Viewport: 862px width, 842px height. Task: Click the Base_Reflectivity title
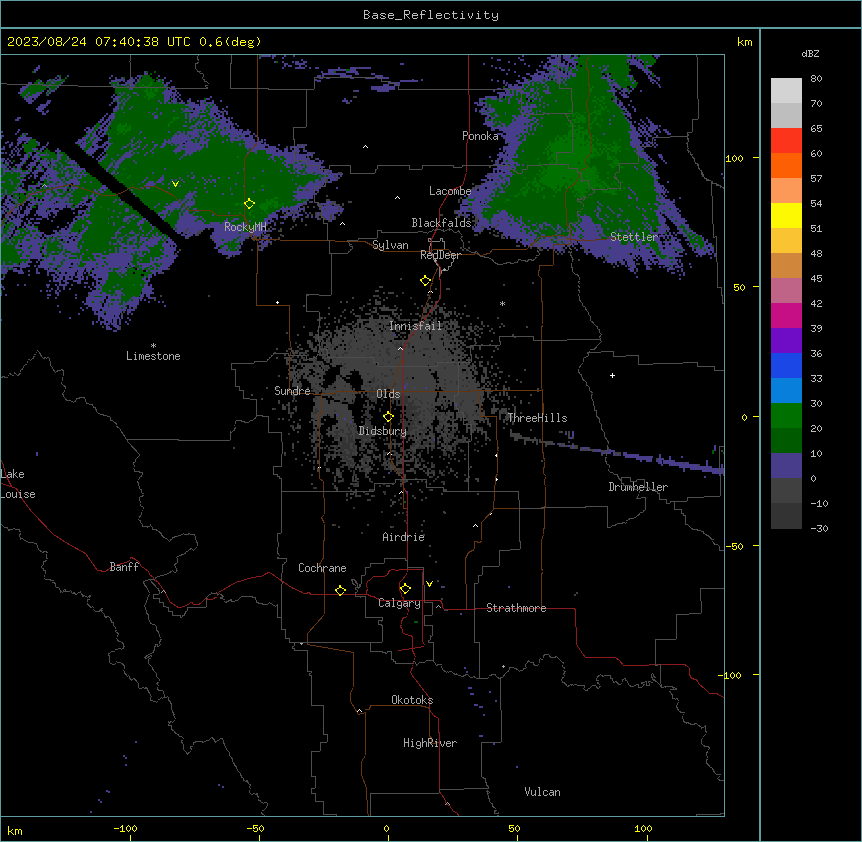tap(431, 15)
